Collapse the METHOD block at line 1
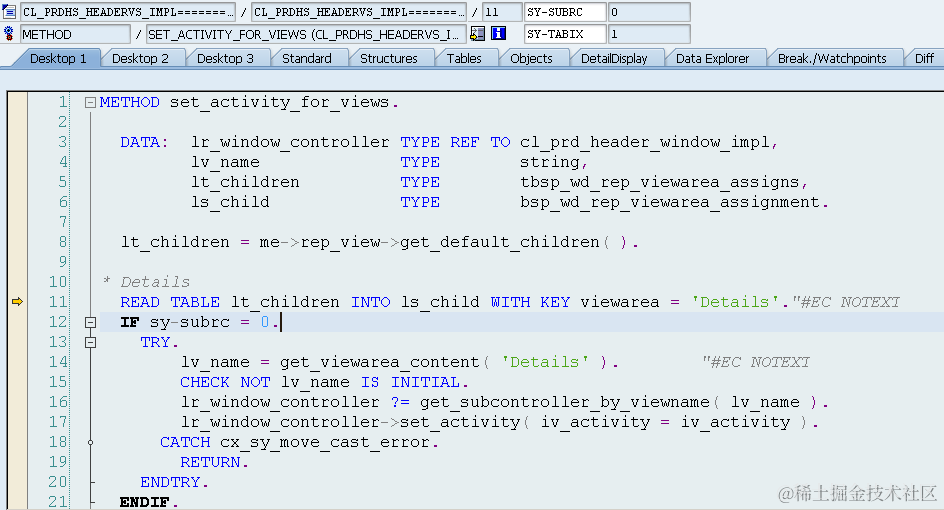This screenshot has width=944, height=510. (90, 102)
